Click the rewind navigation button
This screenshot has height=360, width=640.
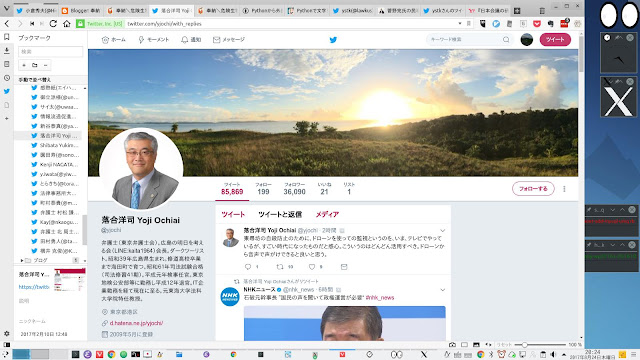coord(32,24)
